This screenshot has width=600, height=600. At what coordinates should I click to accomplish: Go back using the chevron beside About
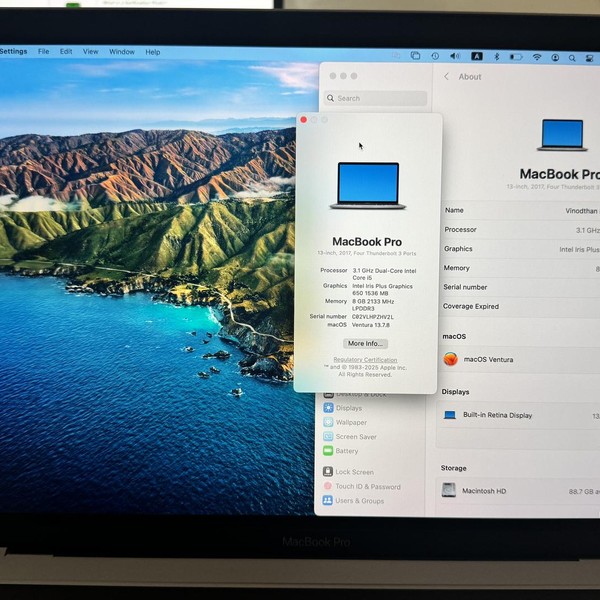446,77
